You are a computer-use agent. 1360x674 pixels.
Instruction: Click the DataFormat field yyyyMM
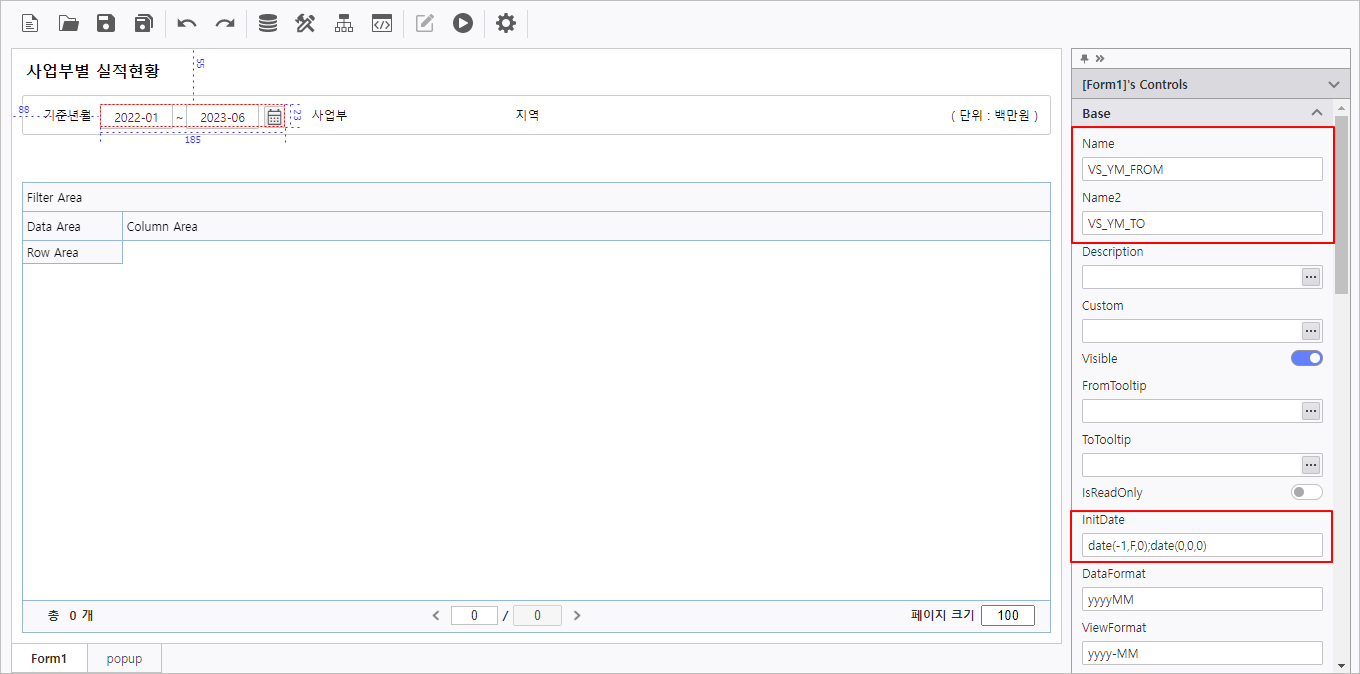pos(1202,599)
